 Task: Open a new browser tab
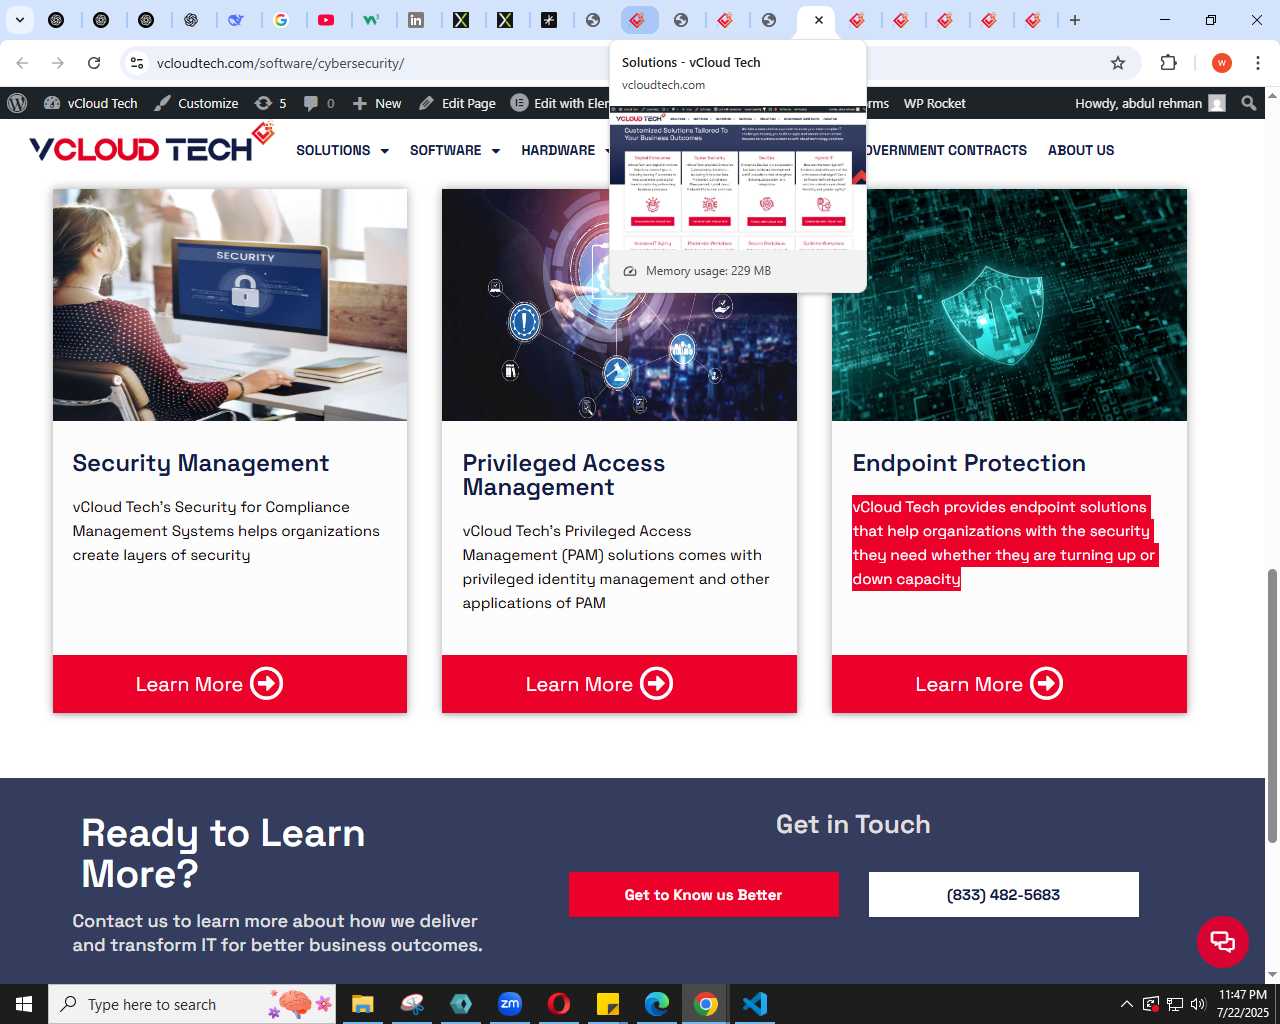(1075, 20)
